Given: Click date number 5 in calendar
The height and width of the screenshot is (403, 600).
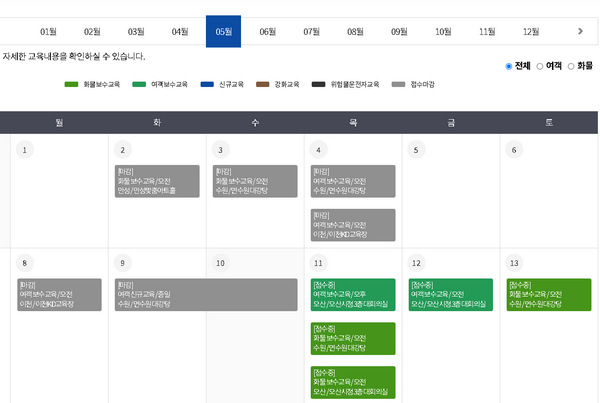Looking at the screenshot, I should [x=416, y=150].
